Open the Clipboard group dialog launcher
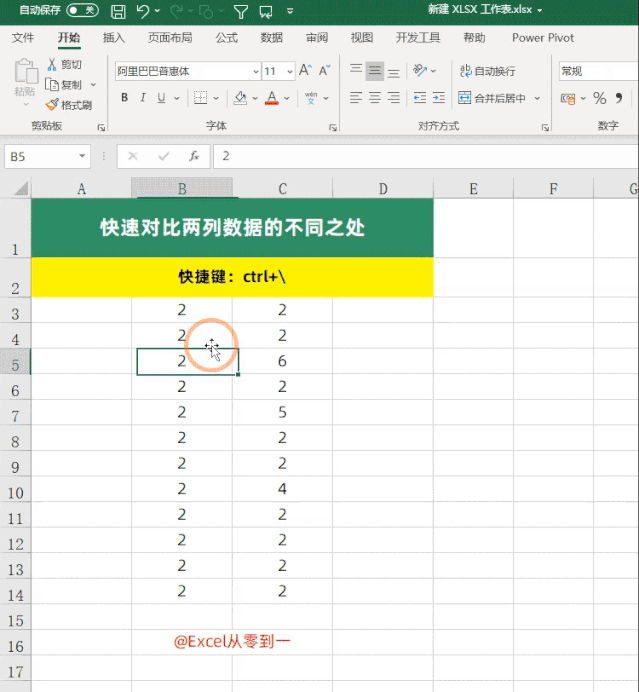639x692 pixels. [101, 128]
